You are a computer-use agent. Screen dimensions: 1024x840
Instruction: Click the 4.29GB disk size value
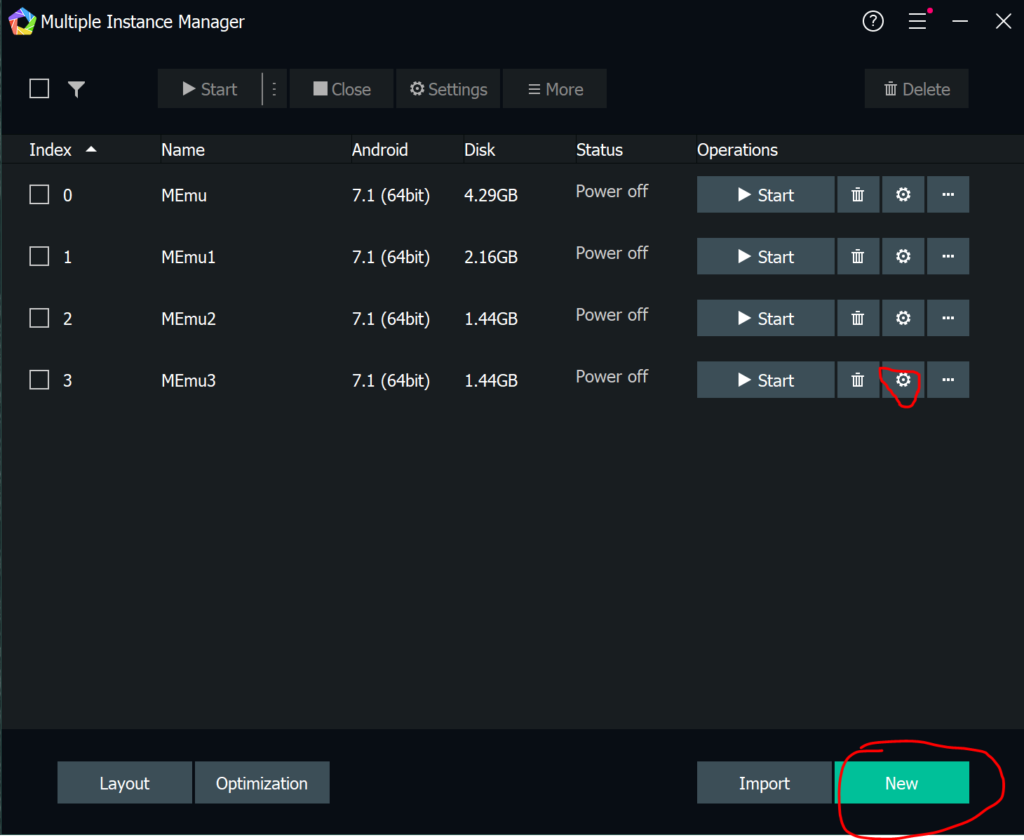pyautogui.click(x=491, y=195)
